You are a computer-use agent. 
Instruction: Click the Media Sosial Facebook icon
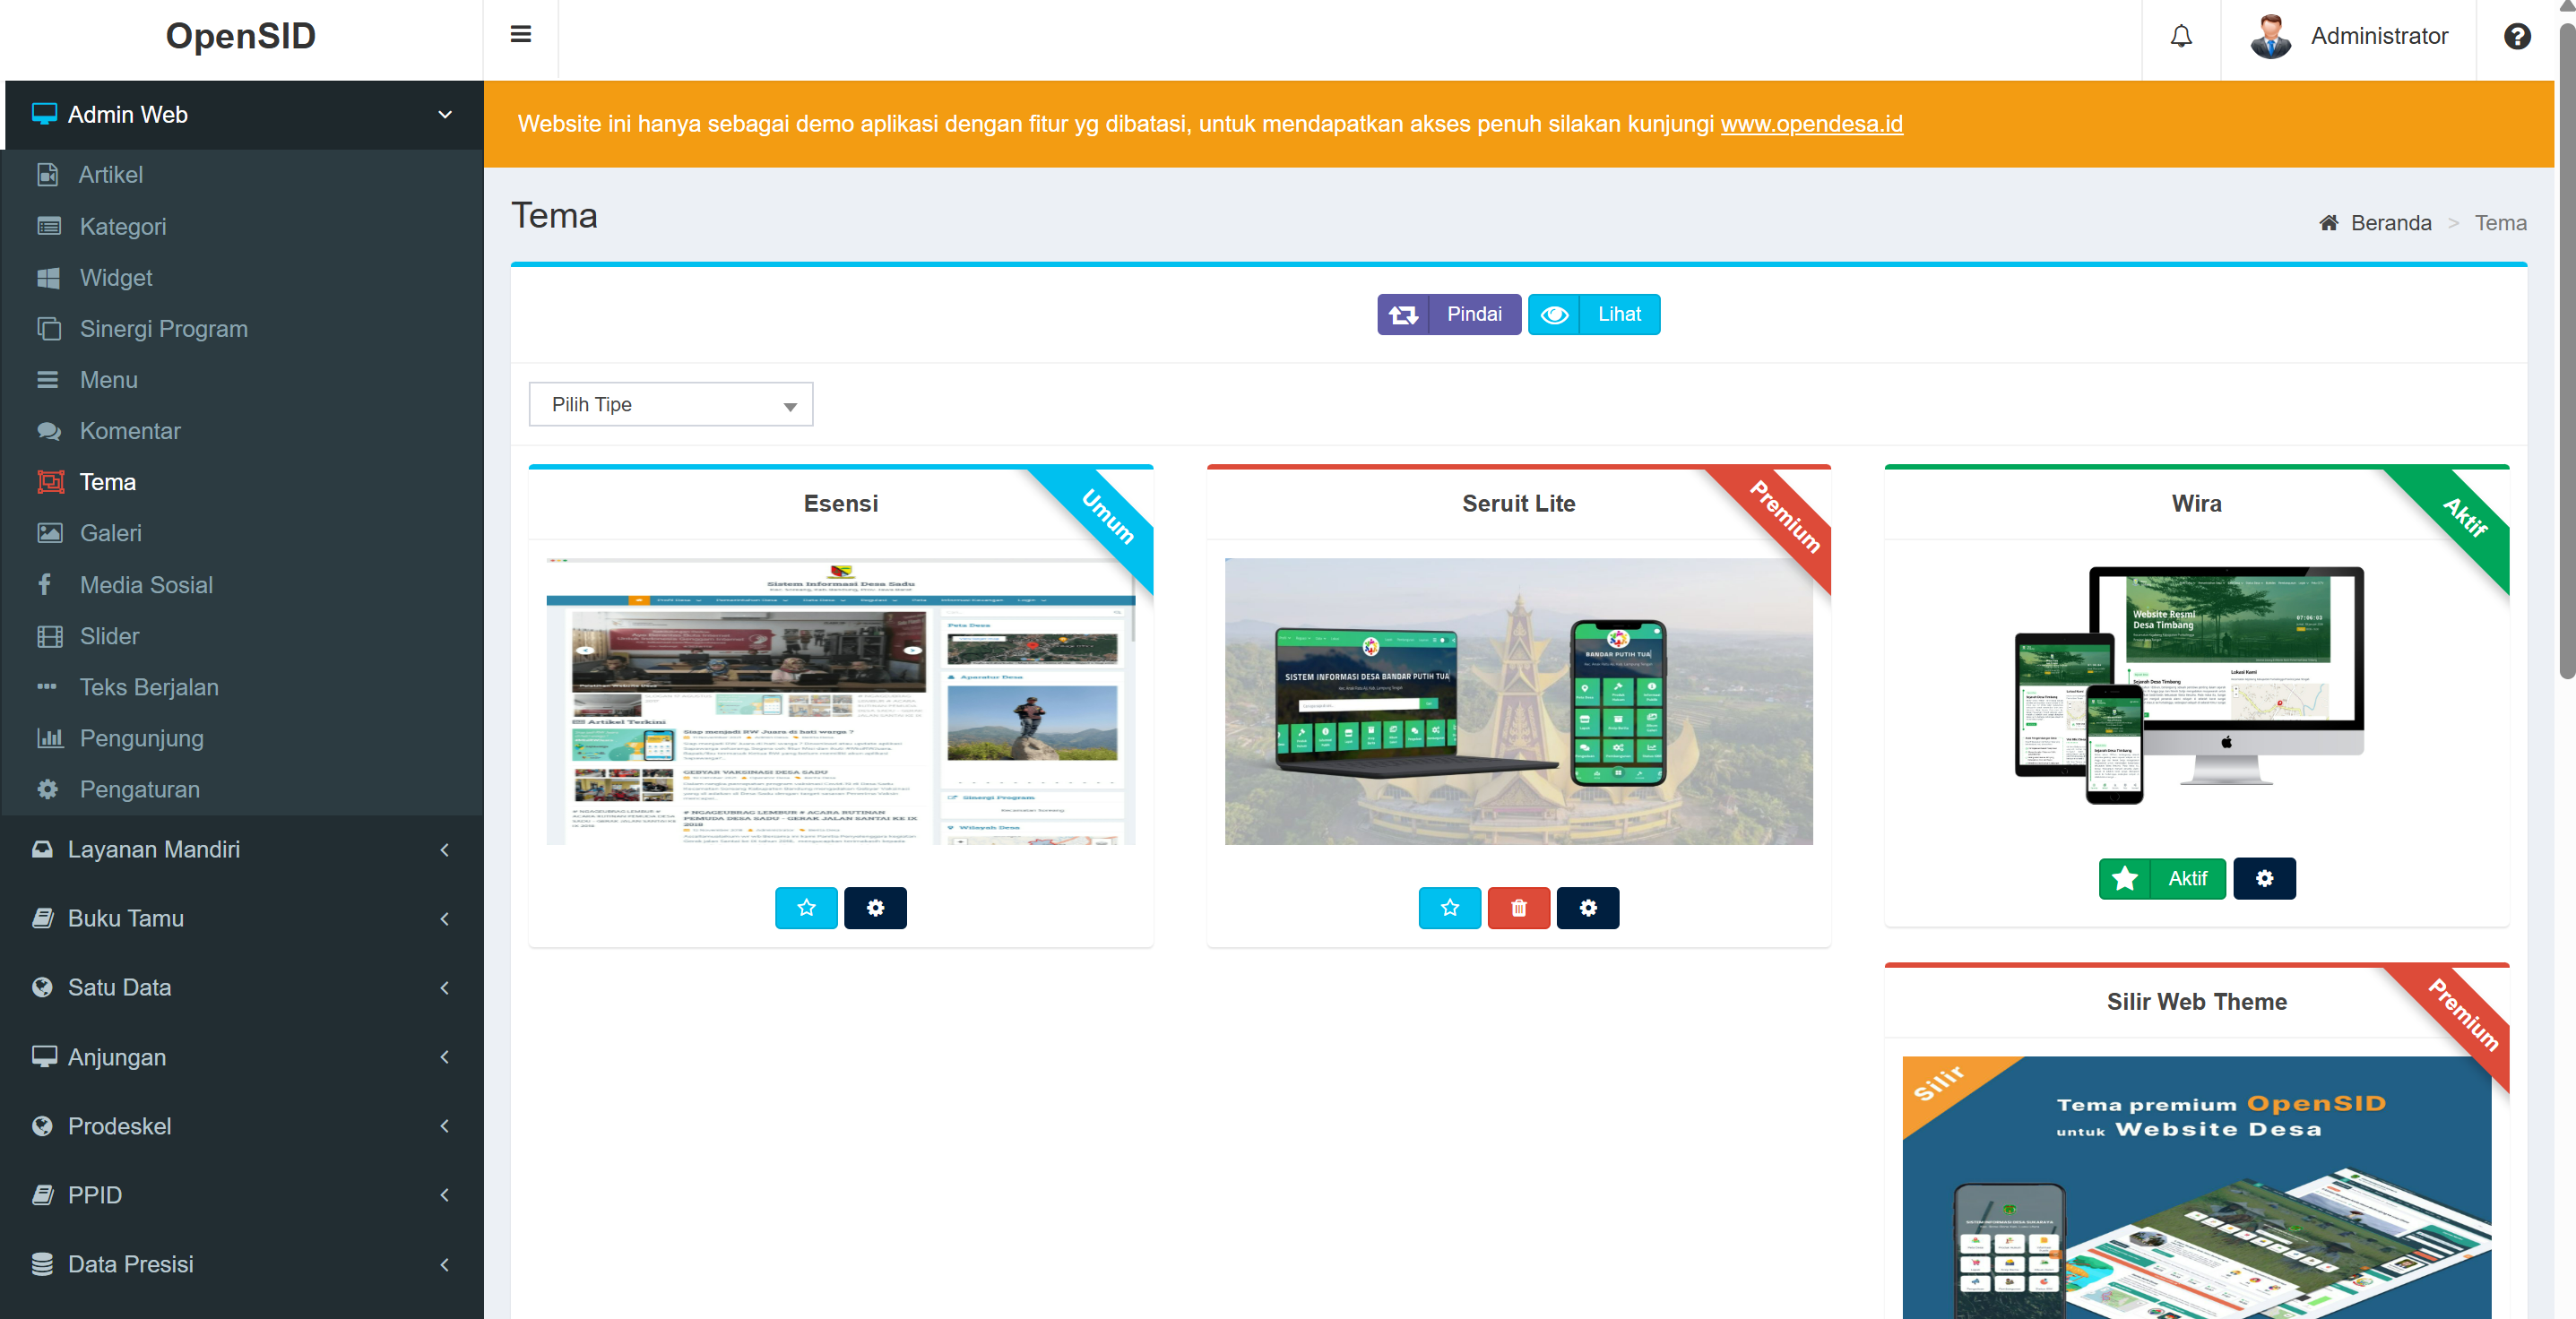44,584
